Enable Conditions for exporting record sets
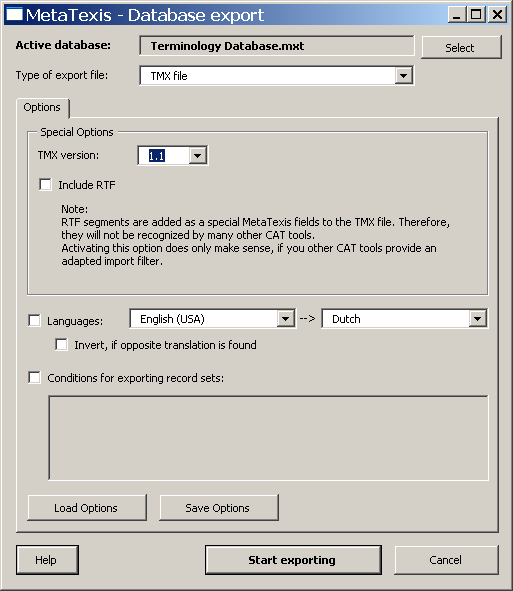The width and height of the screenshot is (513, 591). [x=34, y=377]
